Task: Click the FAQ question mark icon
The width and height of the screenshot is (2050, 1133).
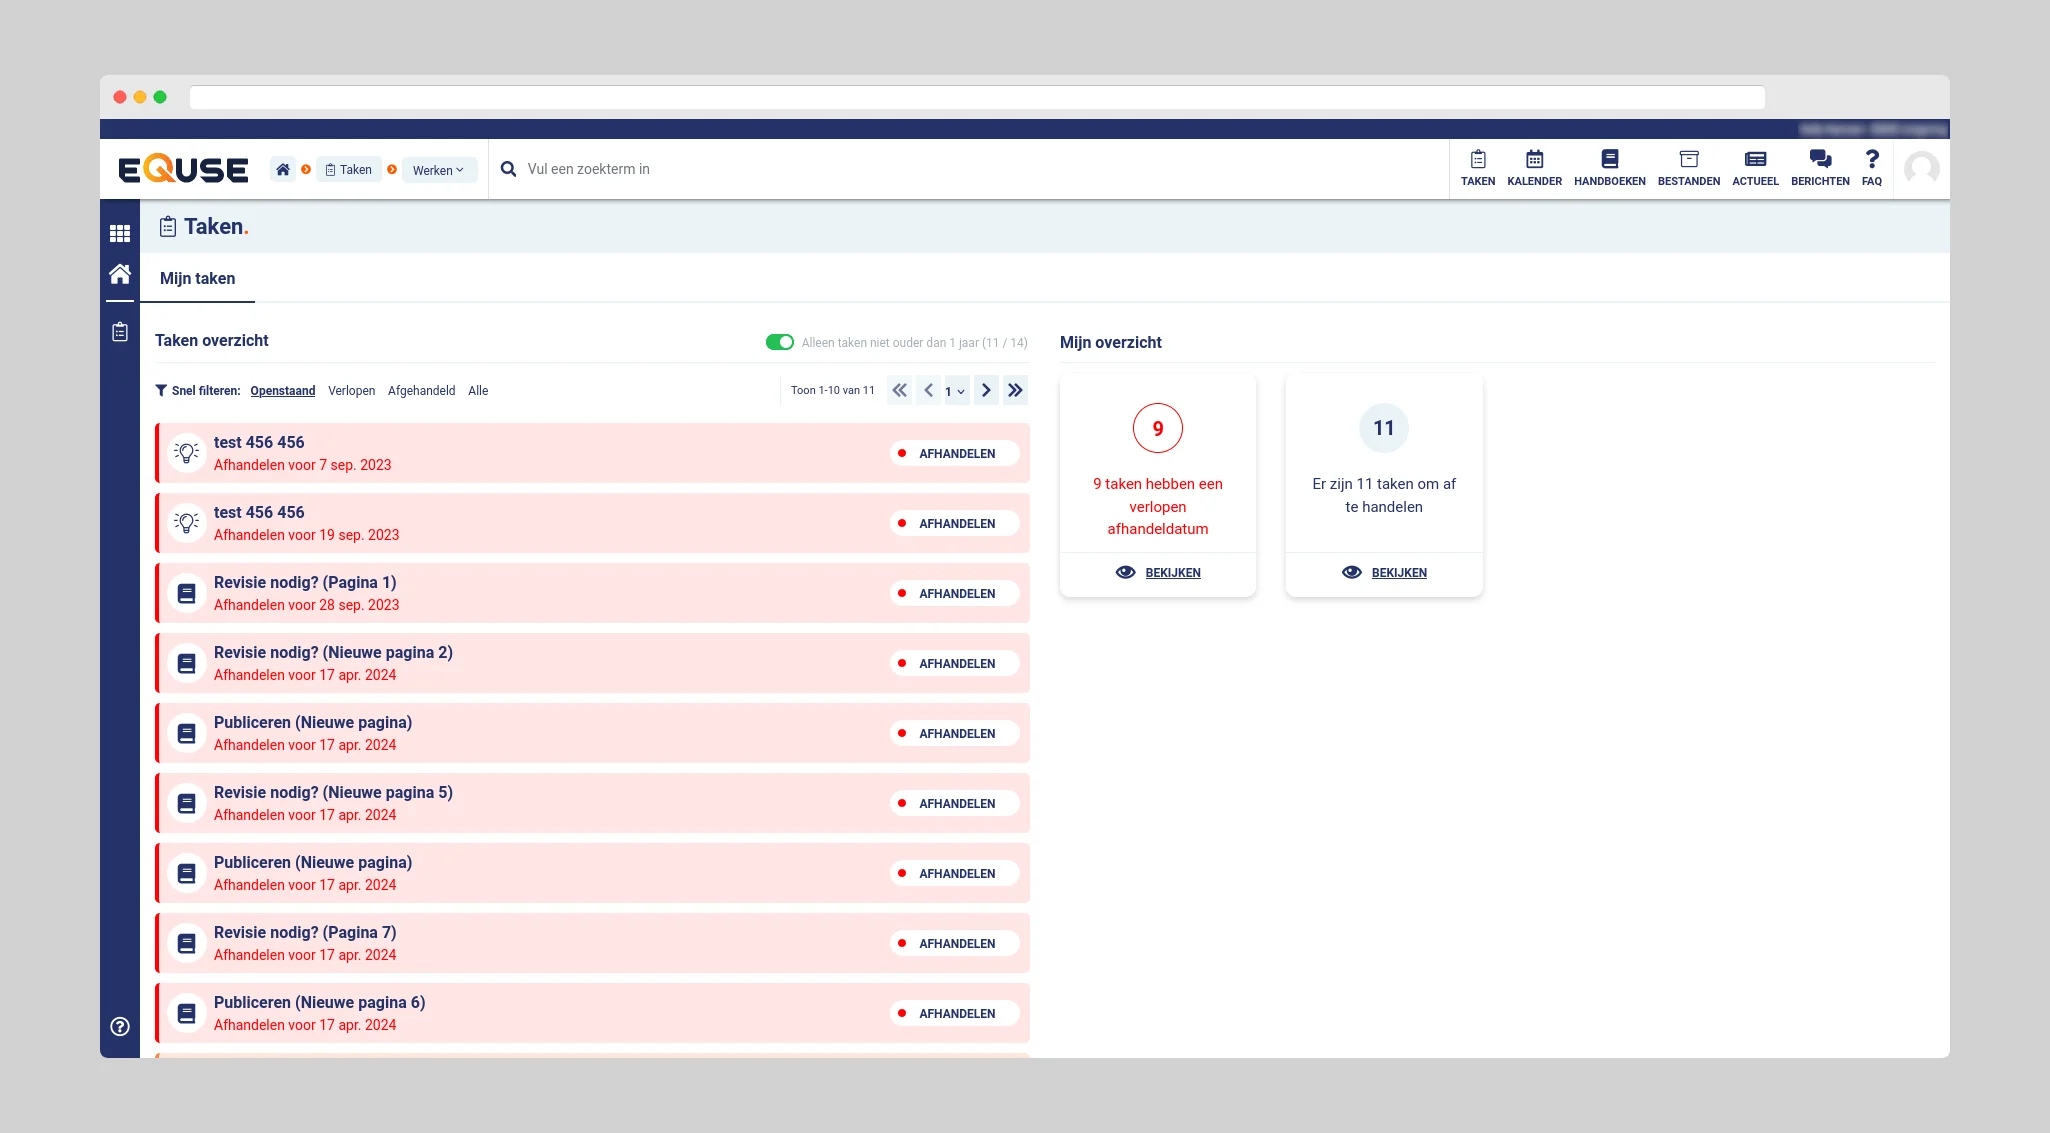Action: pyautogui.click(x=1871, y=160)
